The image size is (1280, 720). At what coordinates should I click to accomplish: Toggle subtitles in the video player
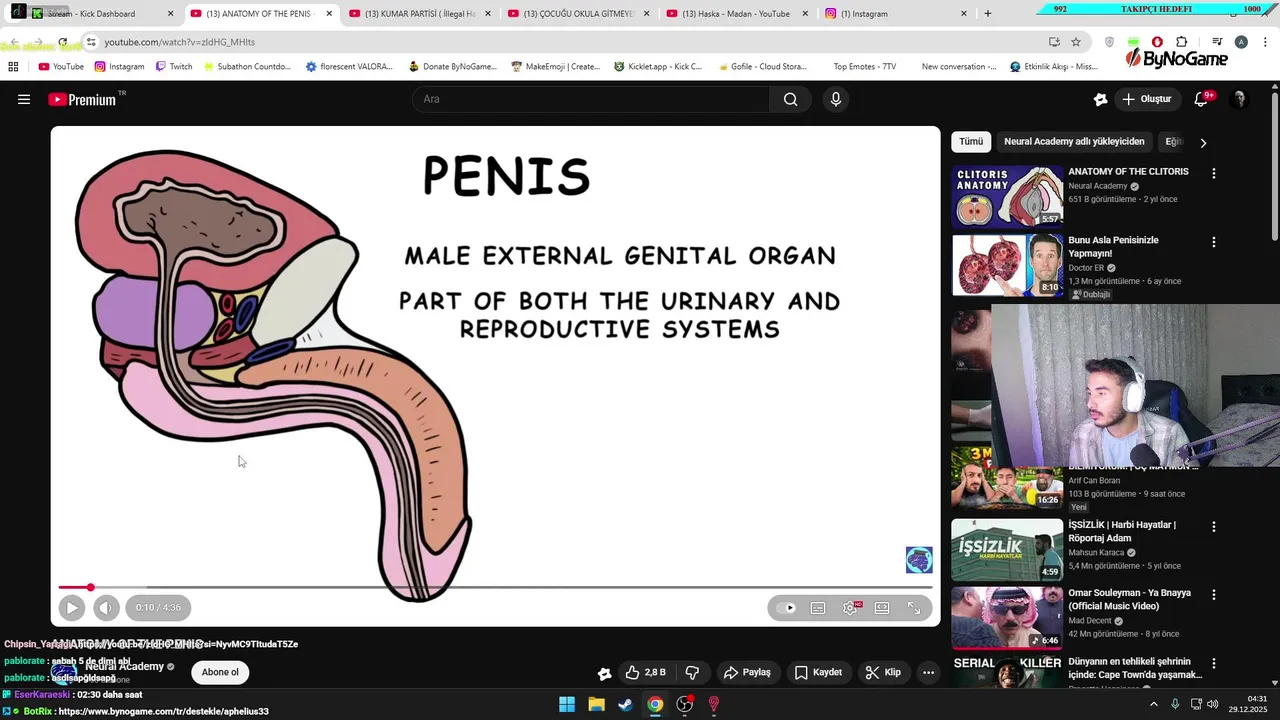[x=818, y=607]
